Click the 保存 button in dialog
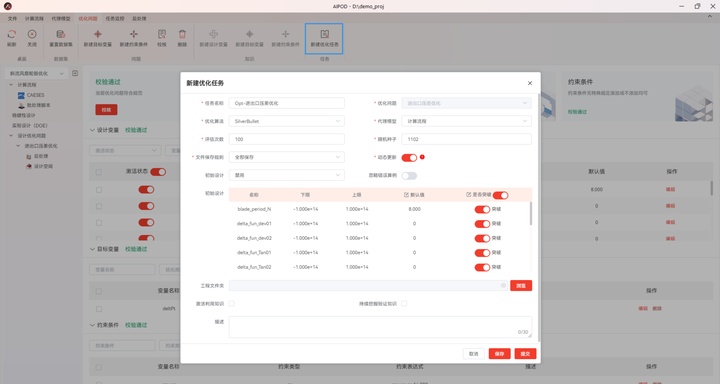 500,354
